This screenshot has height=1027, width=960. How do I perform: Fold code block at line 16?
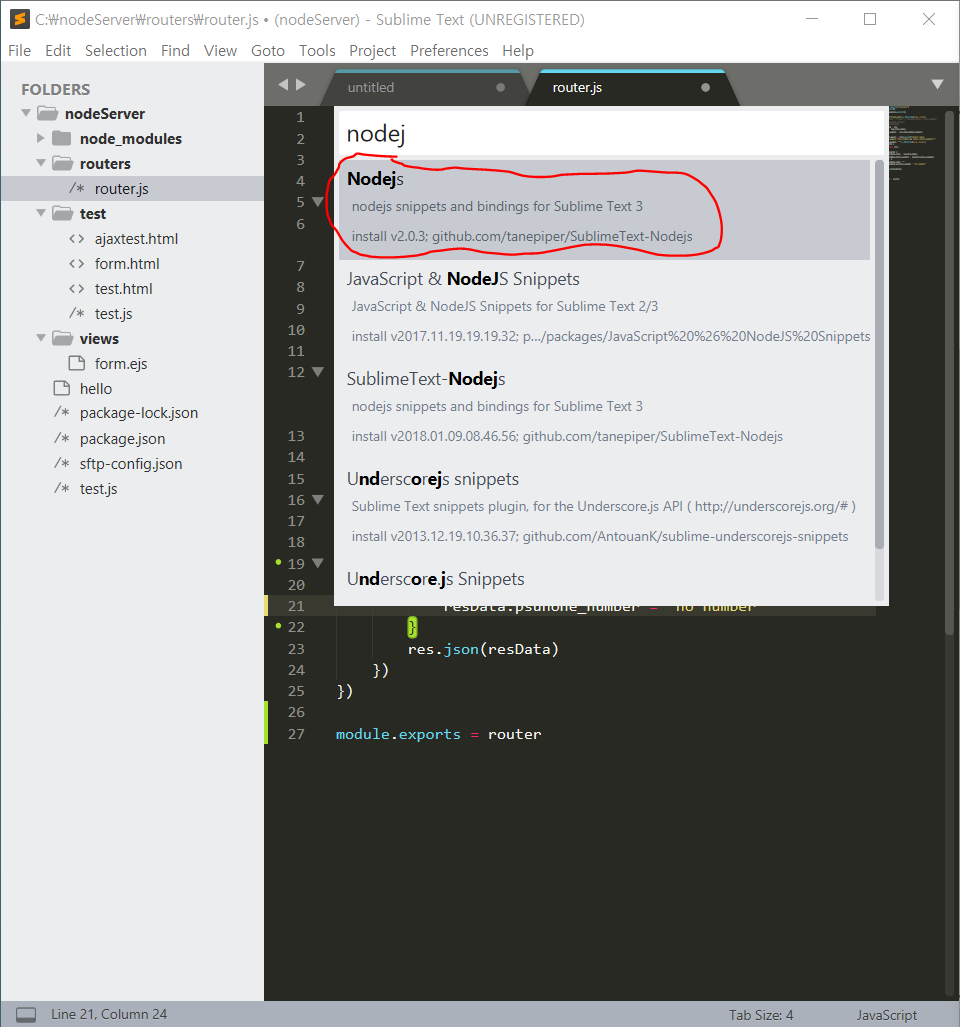[x=318, y=500]
